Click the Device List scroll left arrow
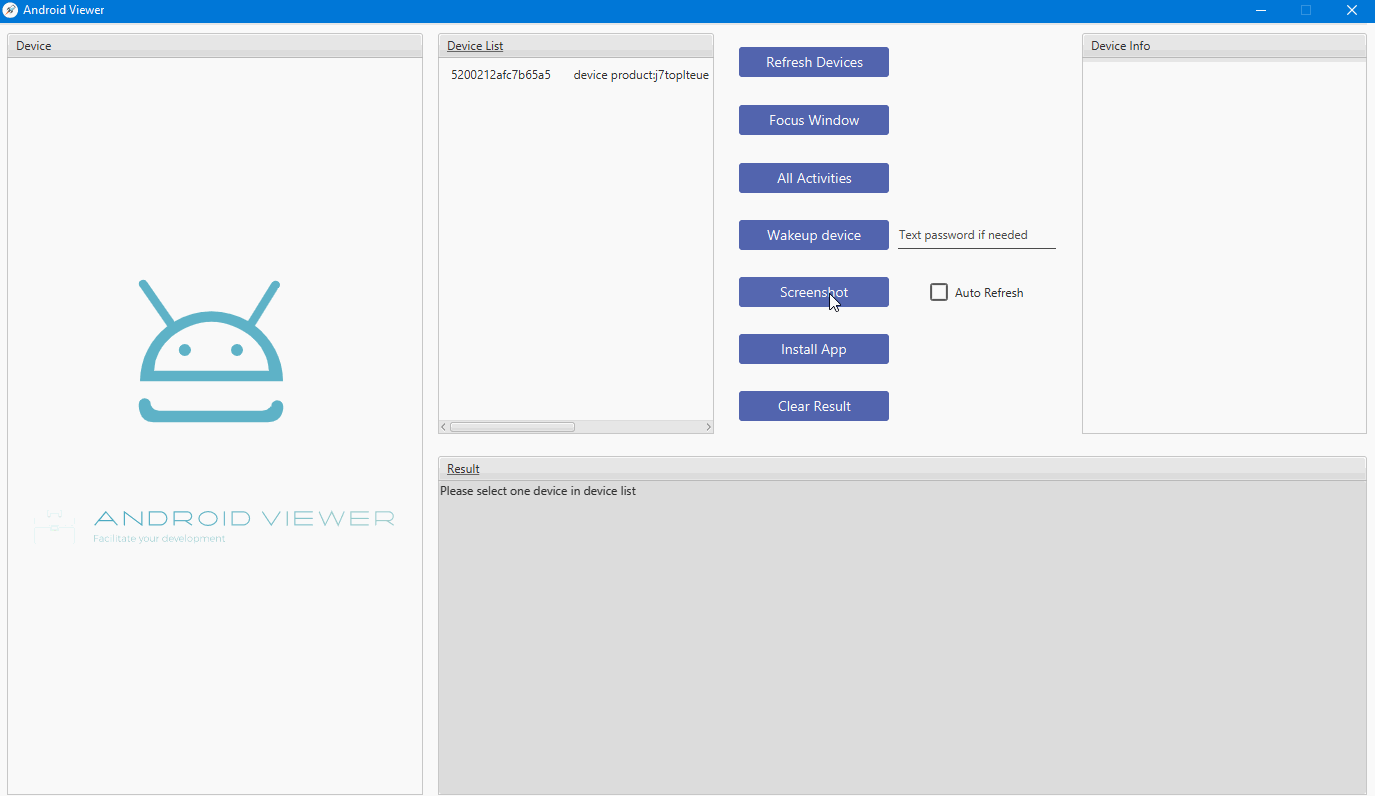The image size is (1375, 796). click(444, 427)
